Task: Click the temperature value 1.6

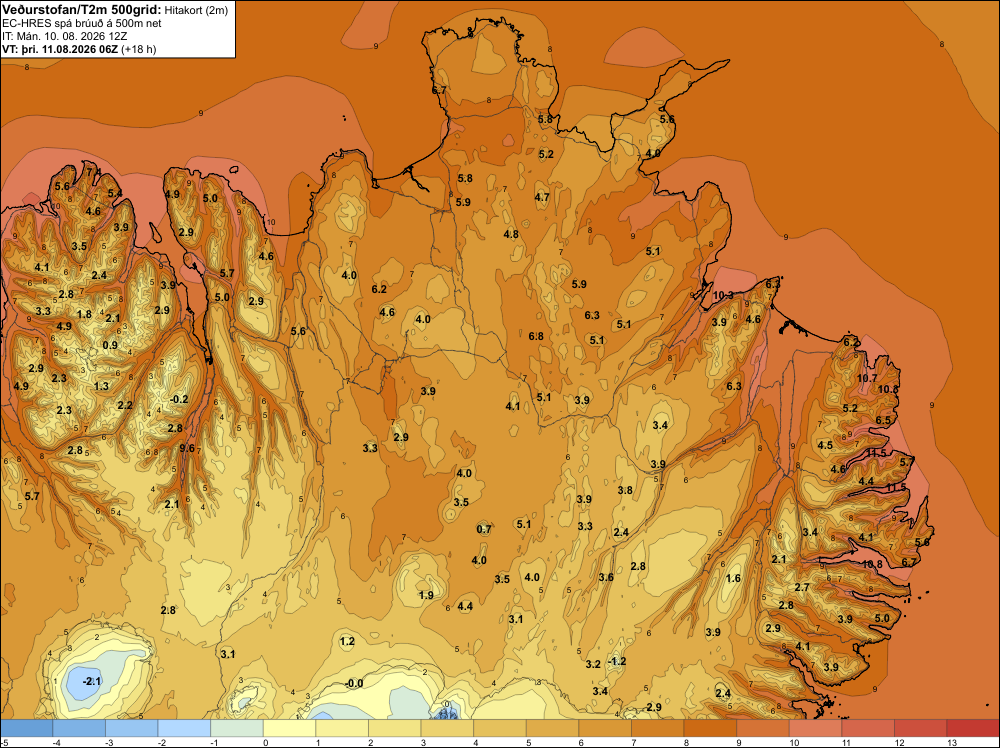Action: [733, 578]
